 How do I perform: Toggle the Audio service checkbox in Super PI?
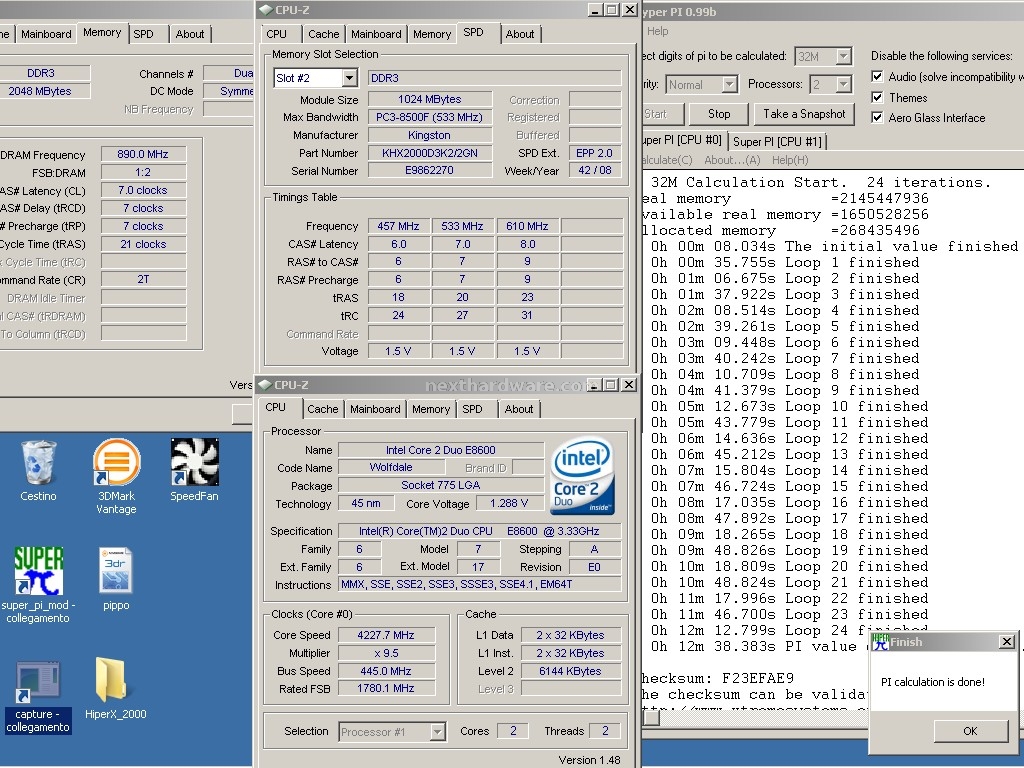click(x=877, y=76)
